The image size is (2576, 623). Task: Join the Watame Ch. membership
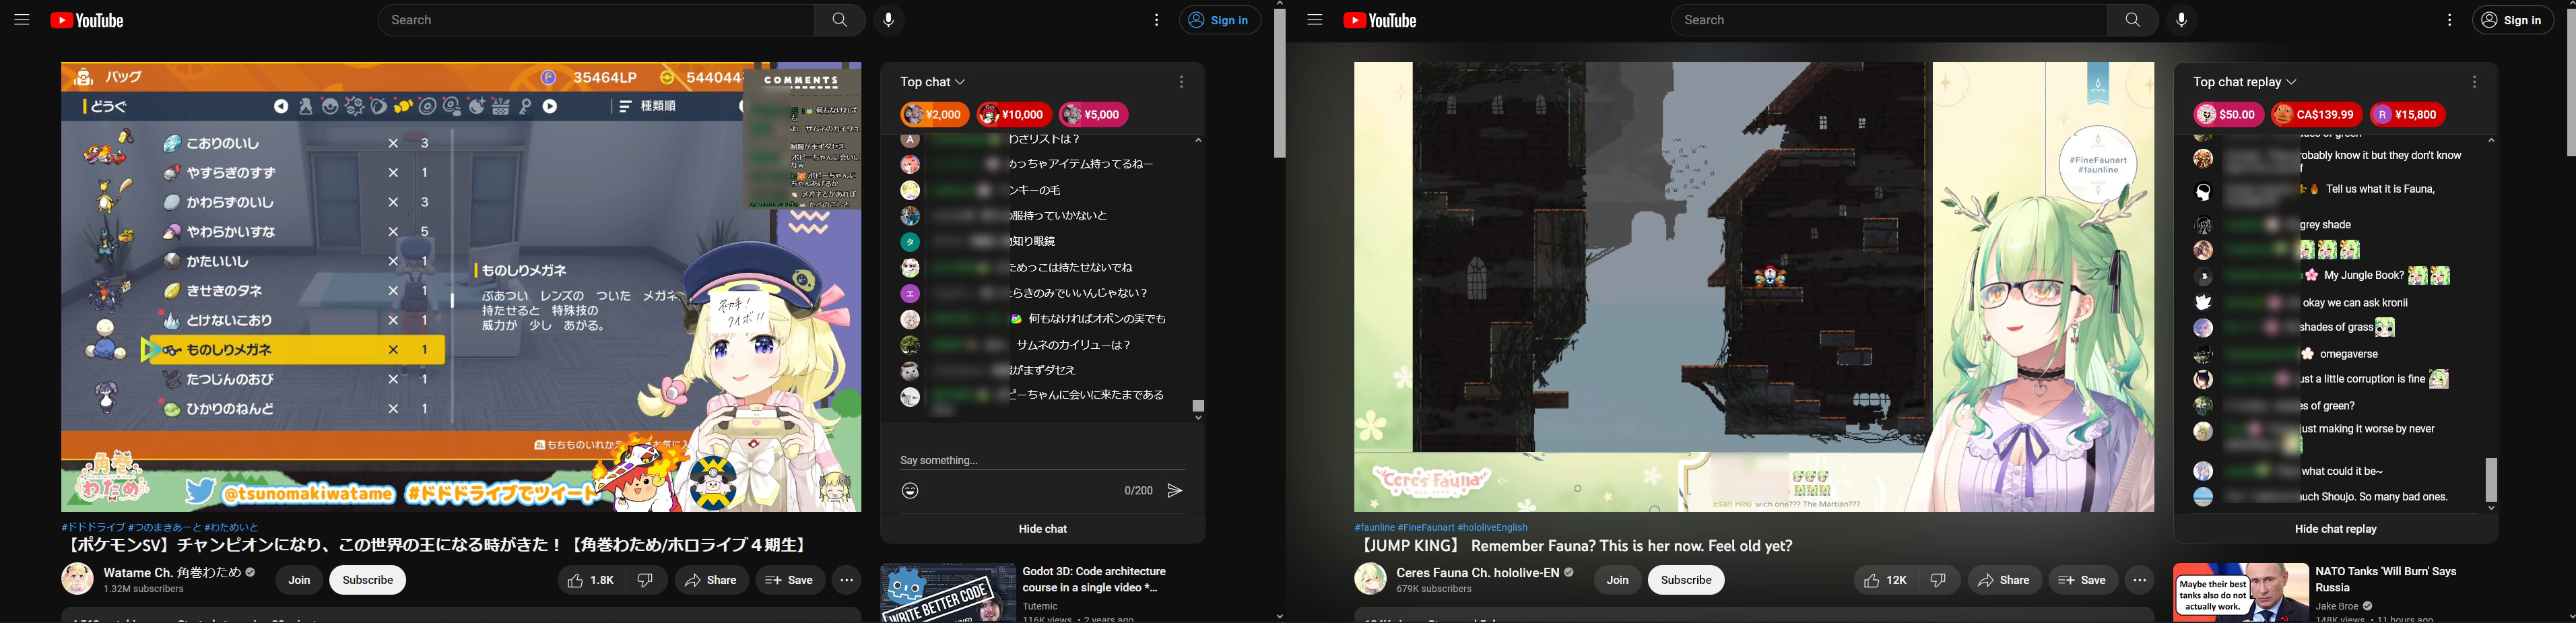click(x=299, y=580)
